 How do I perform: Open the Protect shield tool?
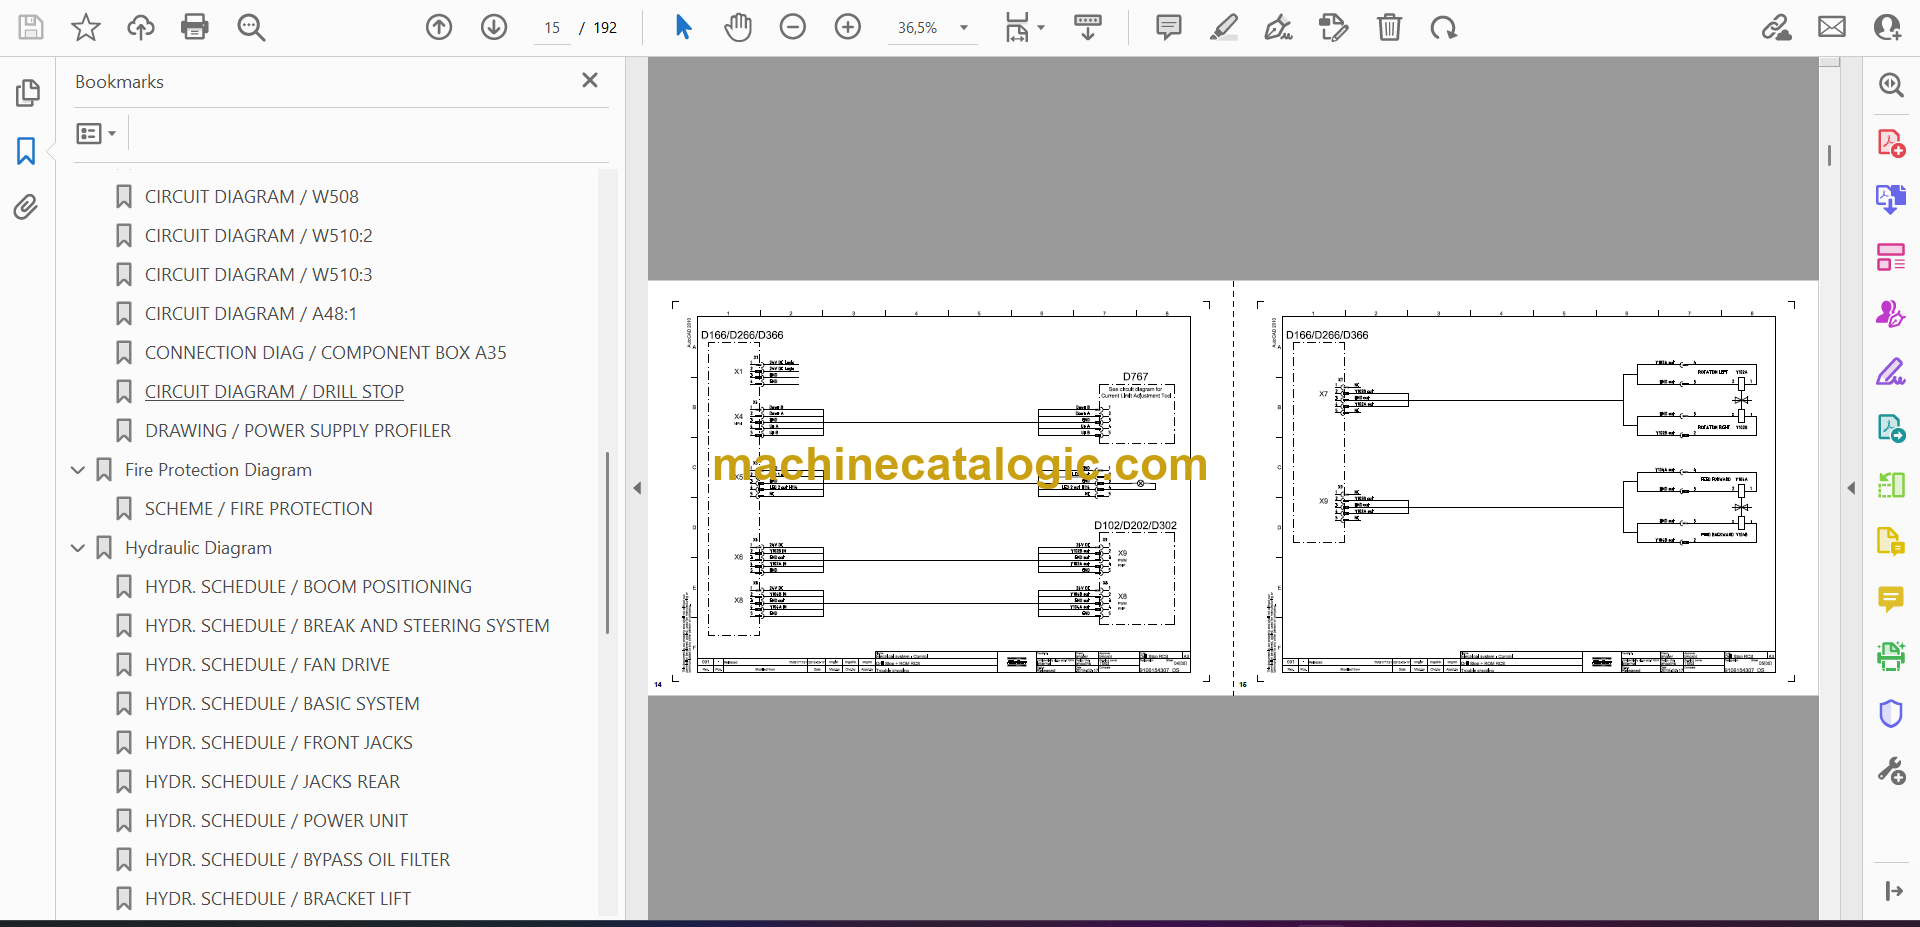1890,713
